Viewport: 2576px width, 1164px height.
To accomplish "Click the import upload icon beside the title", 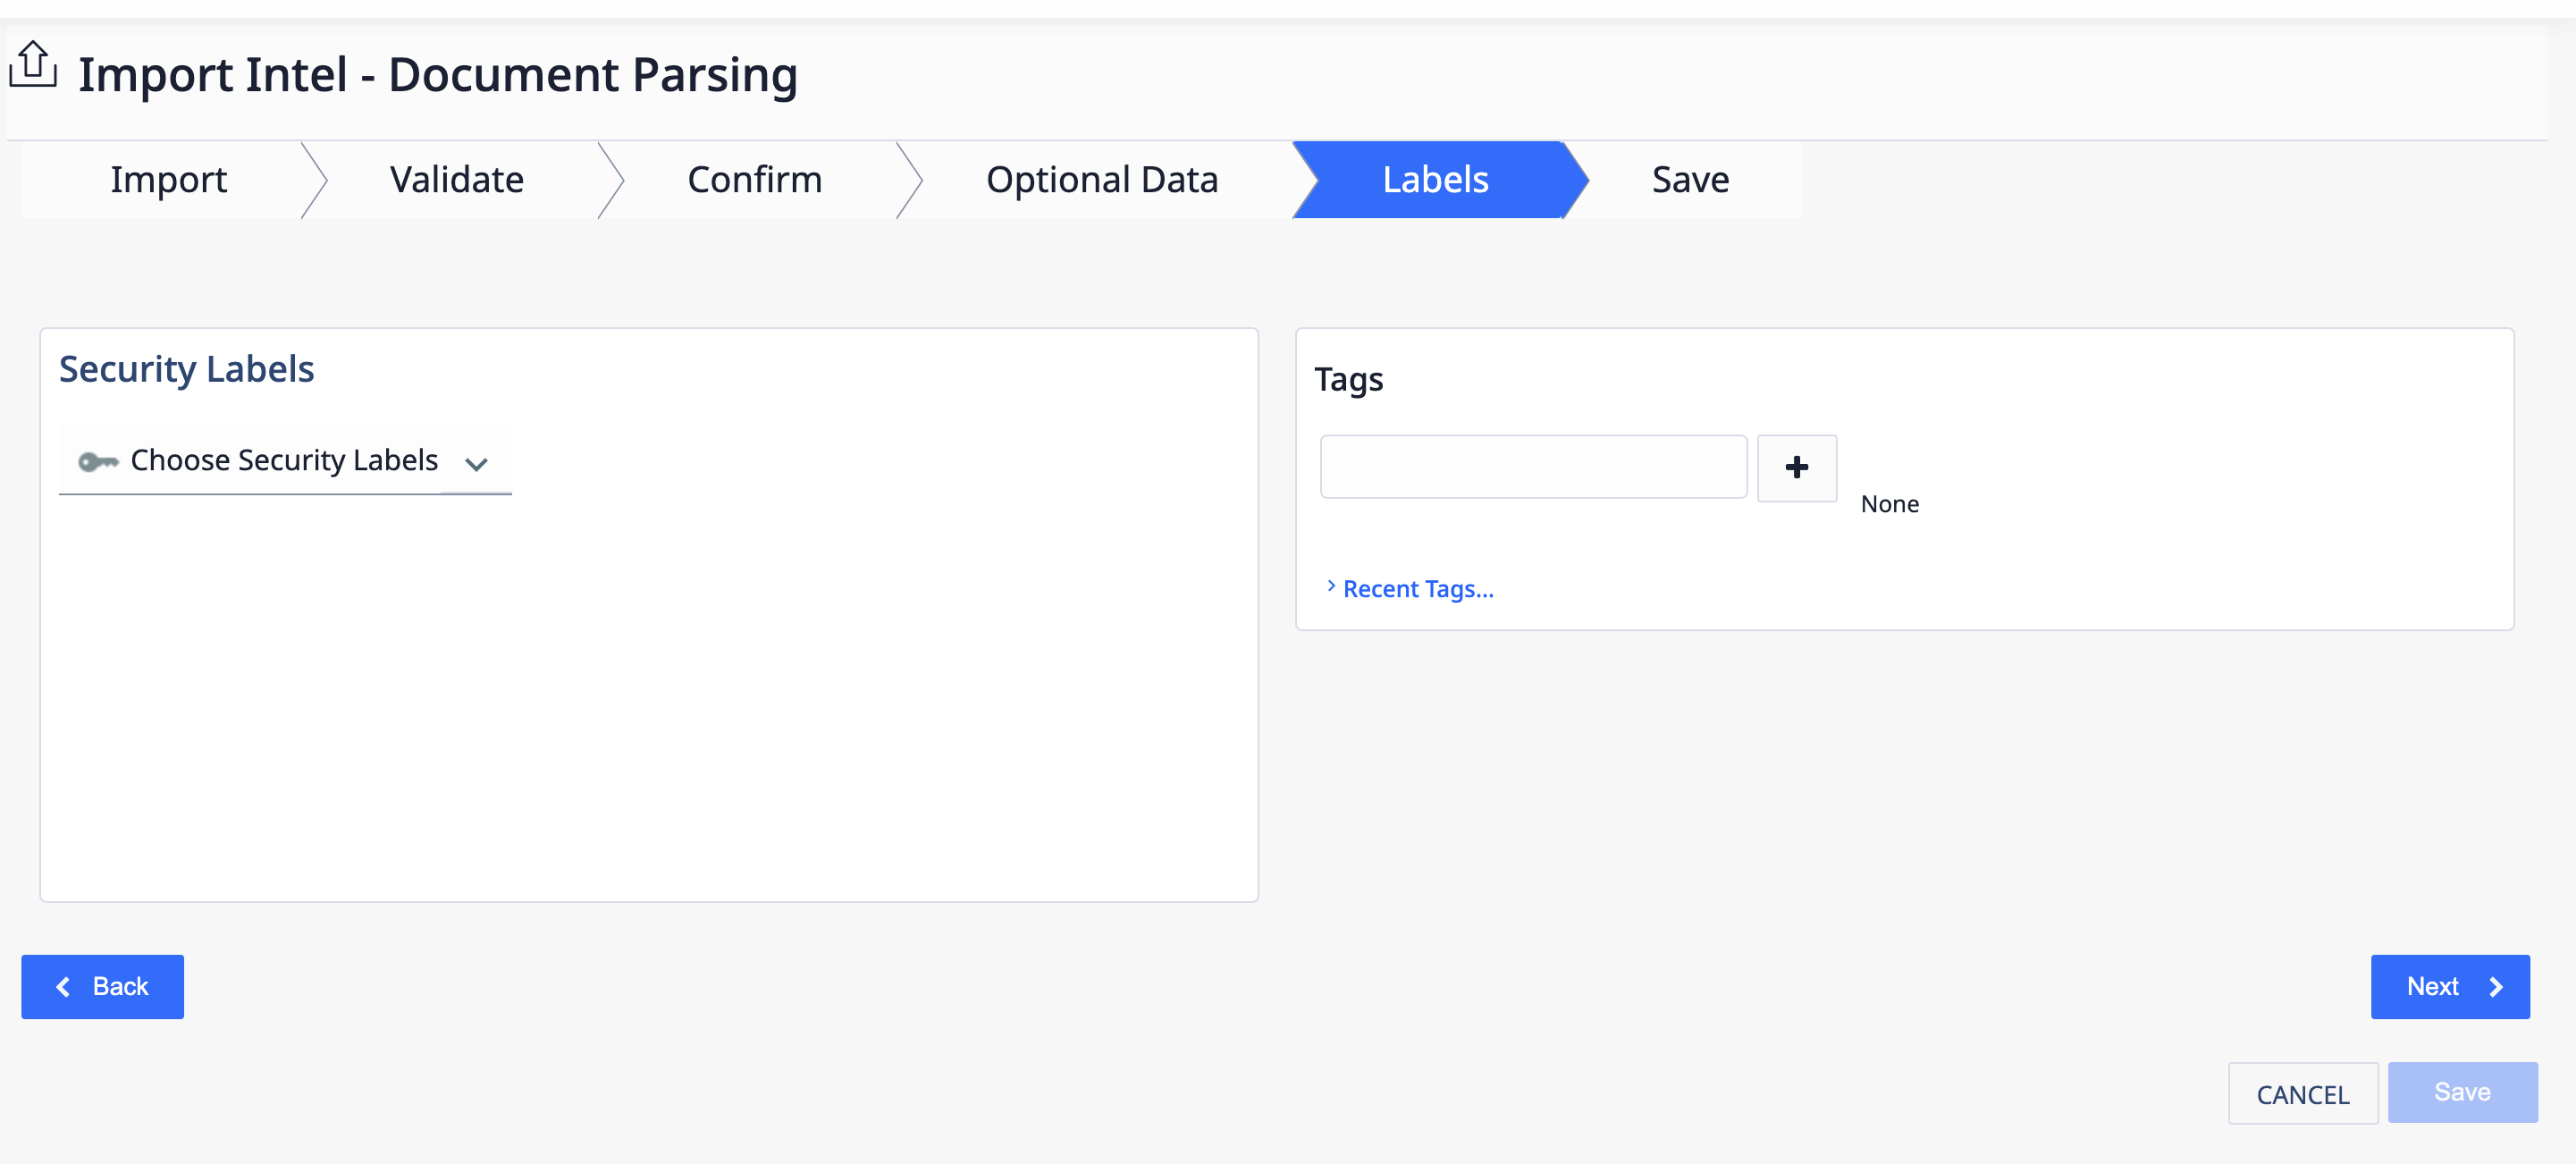I will 33,65.
